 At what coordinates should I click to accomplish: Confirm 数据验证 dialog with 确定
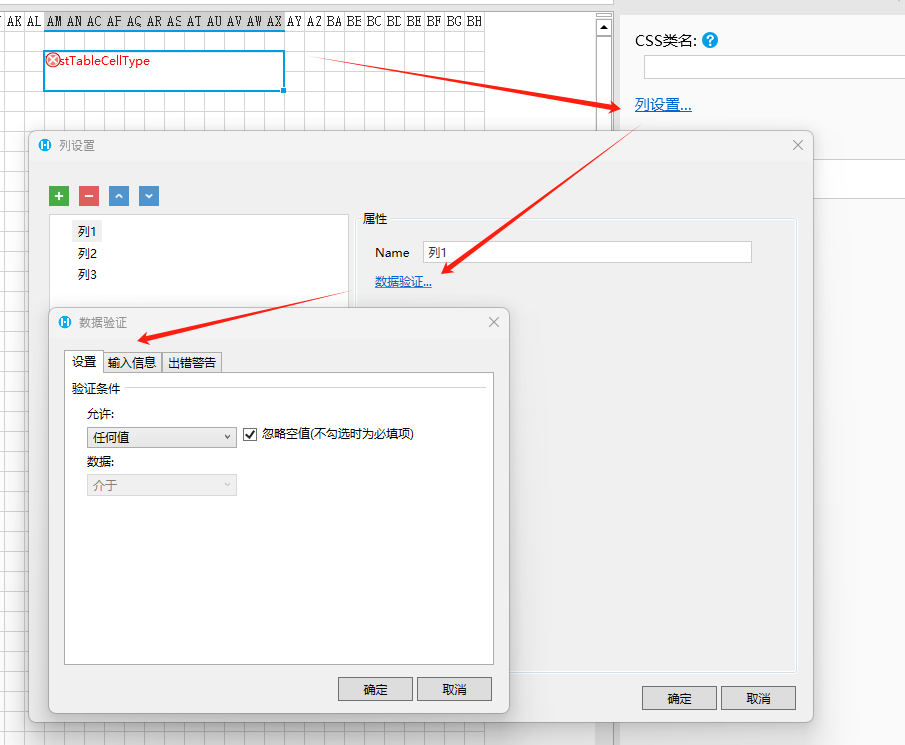375,689
